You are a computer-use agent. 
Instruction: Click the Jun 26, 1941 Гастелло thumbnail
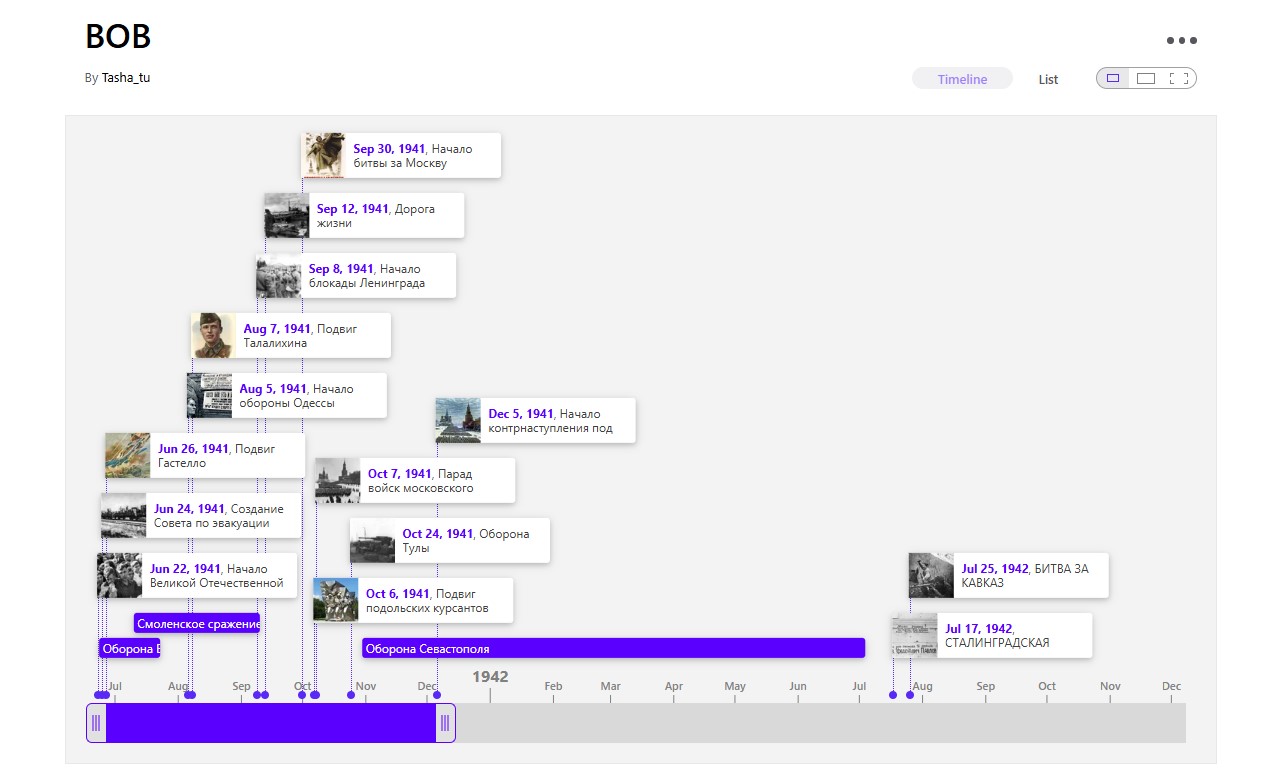[127, 455]
